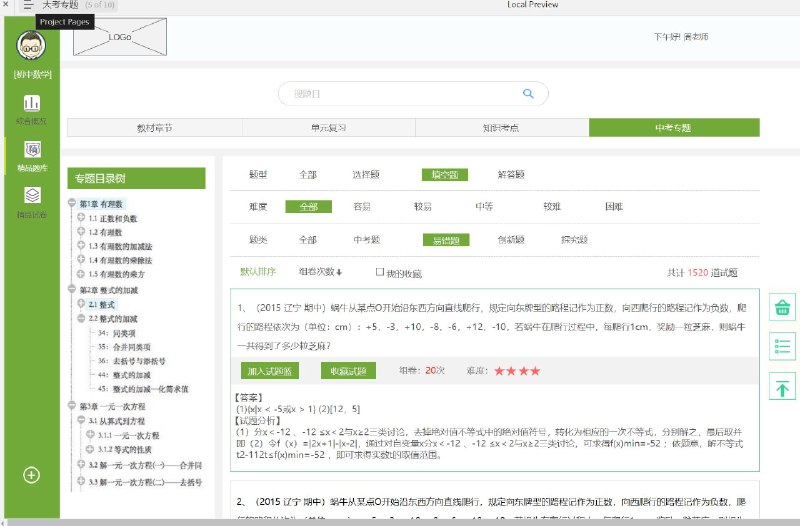Viewport: 800px width, 526px height.
Task: Switch to 单元复习 tab
Action: tap(329, 128)
